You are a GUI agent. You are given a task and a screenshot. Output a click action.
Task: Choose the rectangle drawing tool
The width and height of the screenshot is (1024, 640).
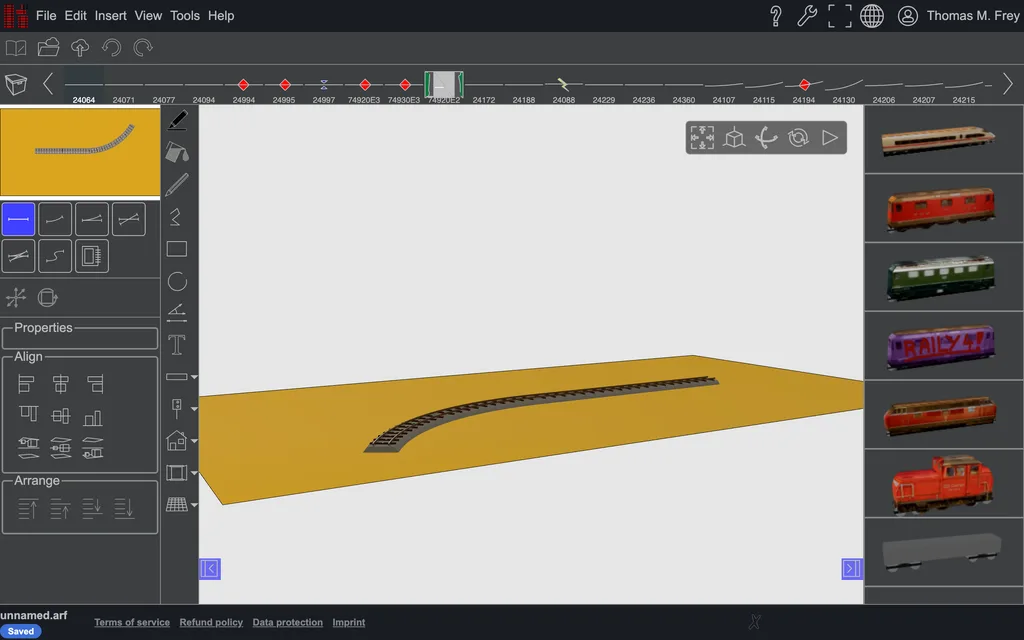[x=177, y=249]
